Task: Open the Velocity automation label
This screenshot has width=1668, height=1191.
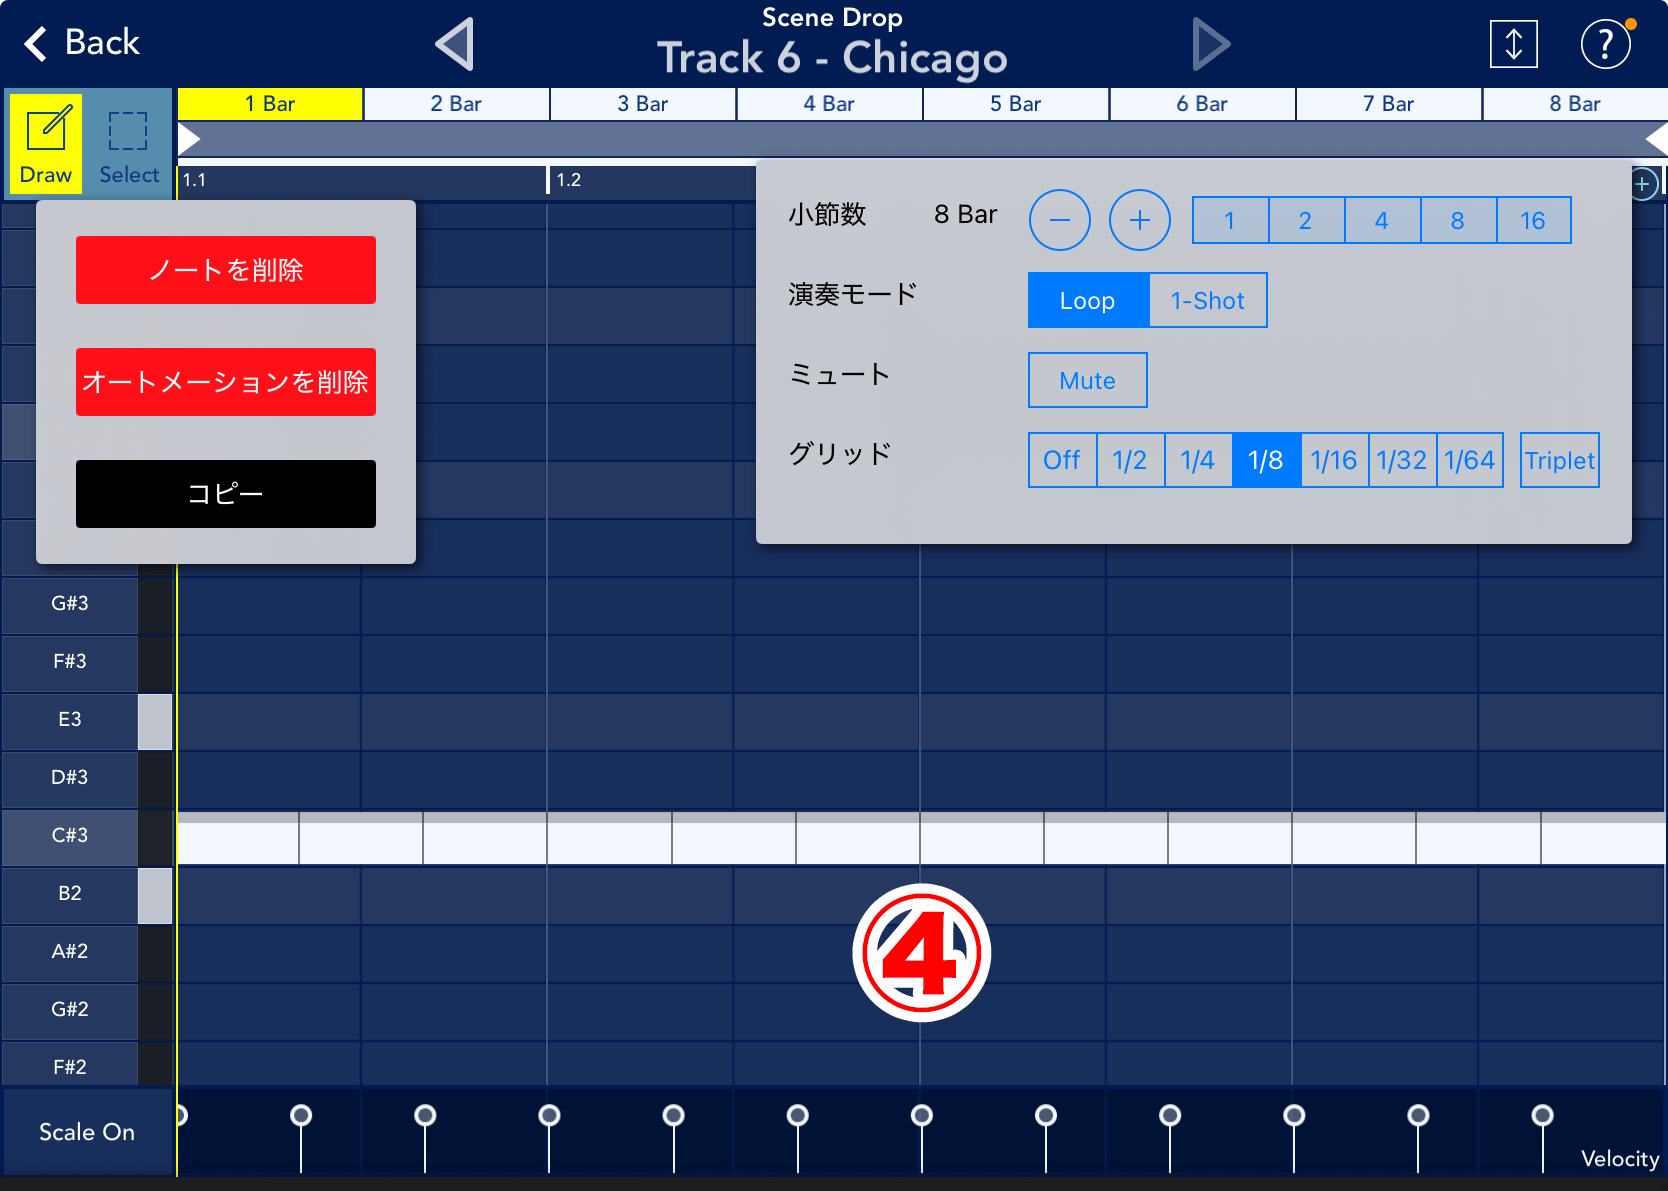Action: 1620,1158
